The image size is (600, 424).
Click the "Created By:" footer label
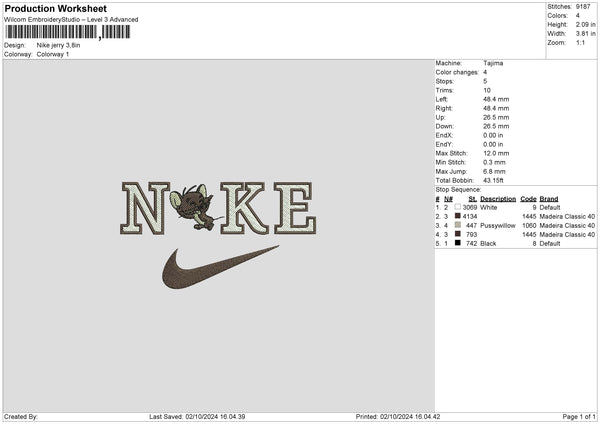tap(21, 416)
